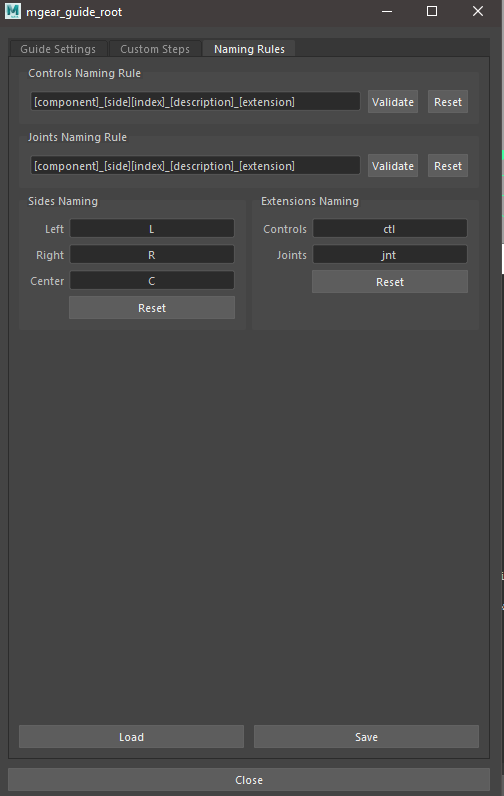Image resolution: width=504 pixels, height=796 pixels.
Task: Click the 'Controls' label under Extensions Naming
Action: 285,229
